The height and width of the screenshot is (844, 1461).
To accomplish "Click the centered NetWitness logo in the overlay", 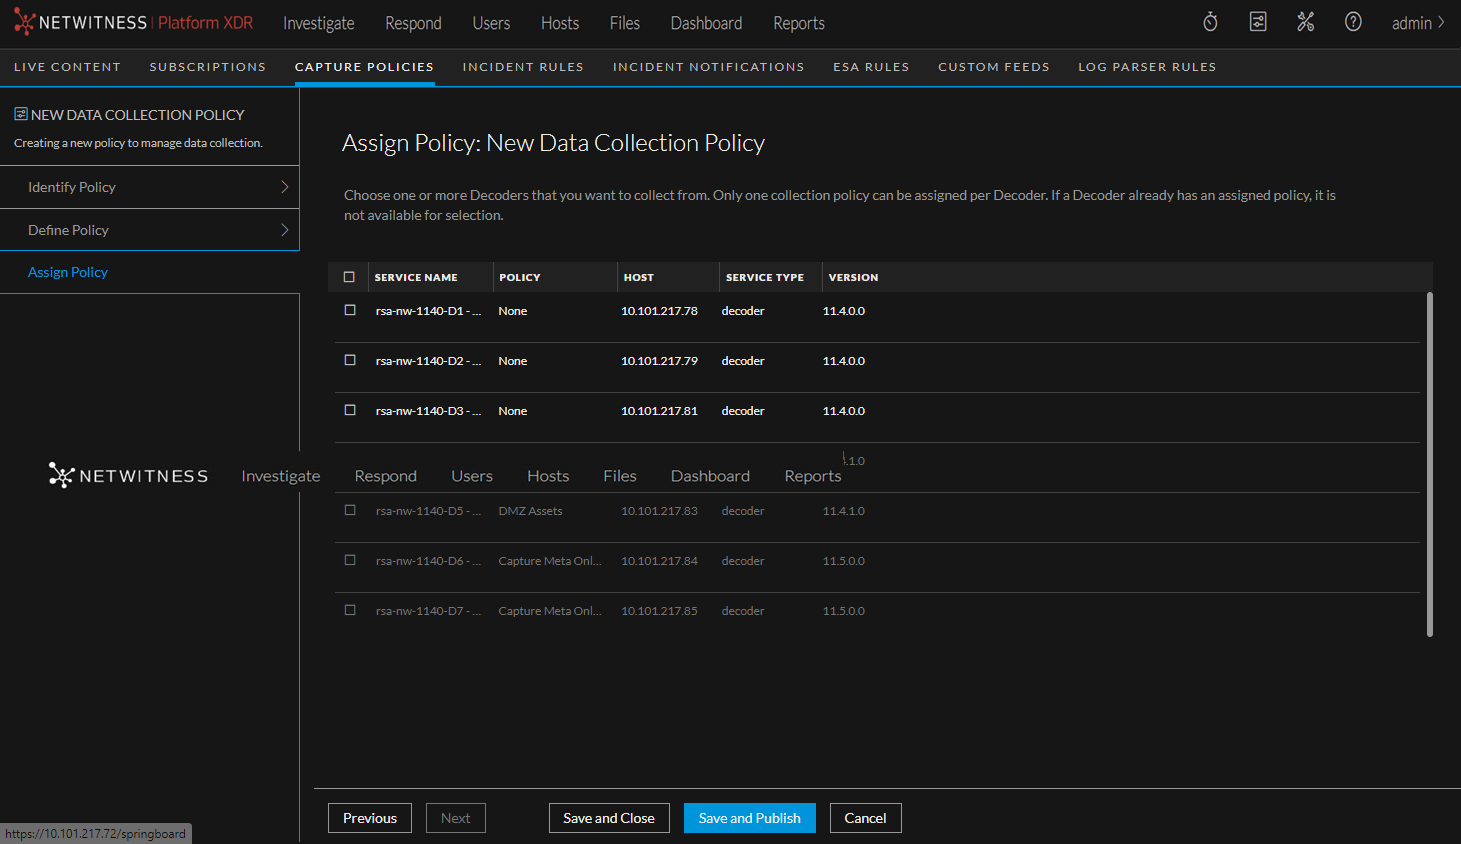I will 127,475.
